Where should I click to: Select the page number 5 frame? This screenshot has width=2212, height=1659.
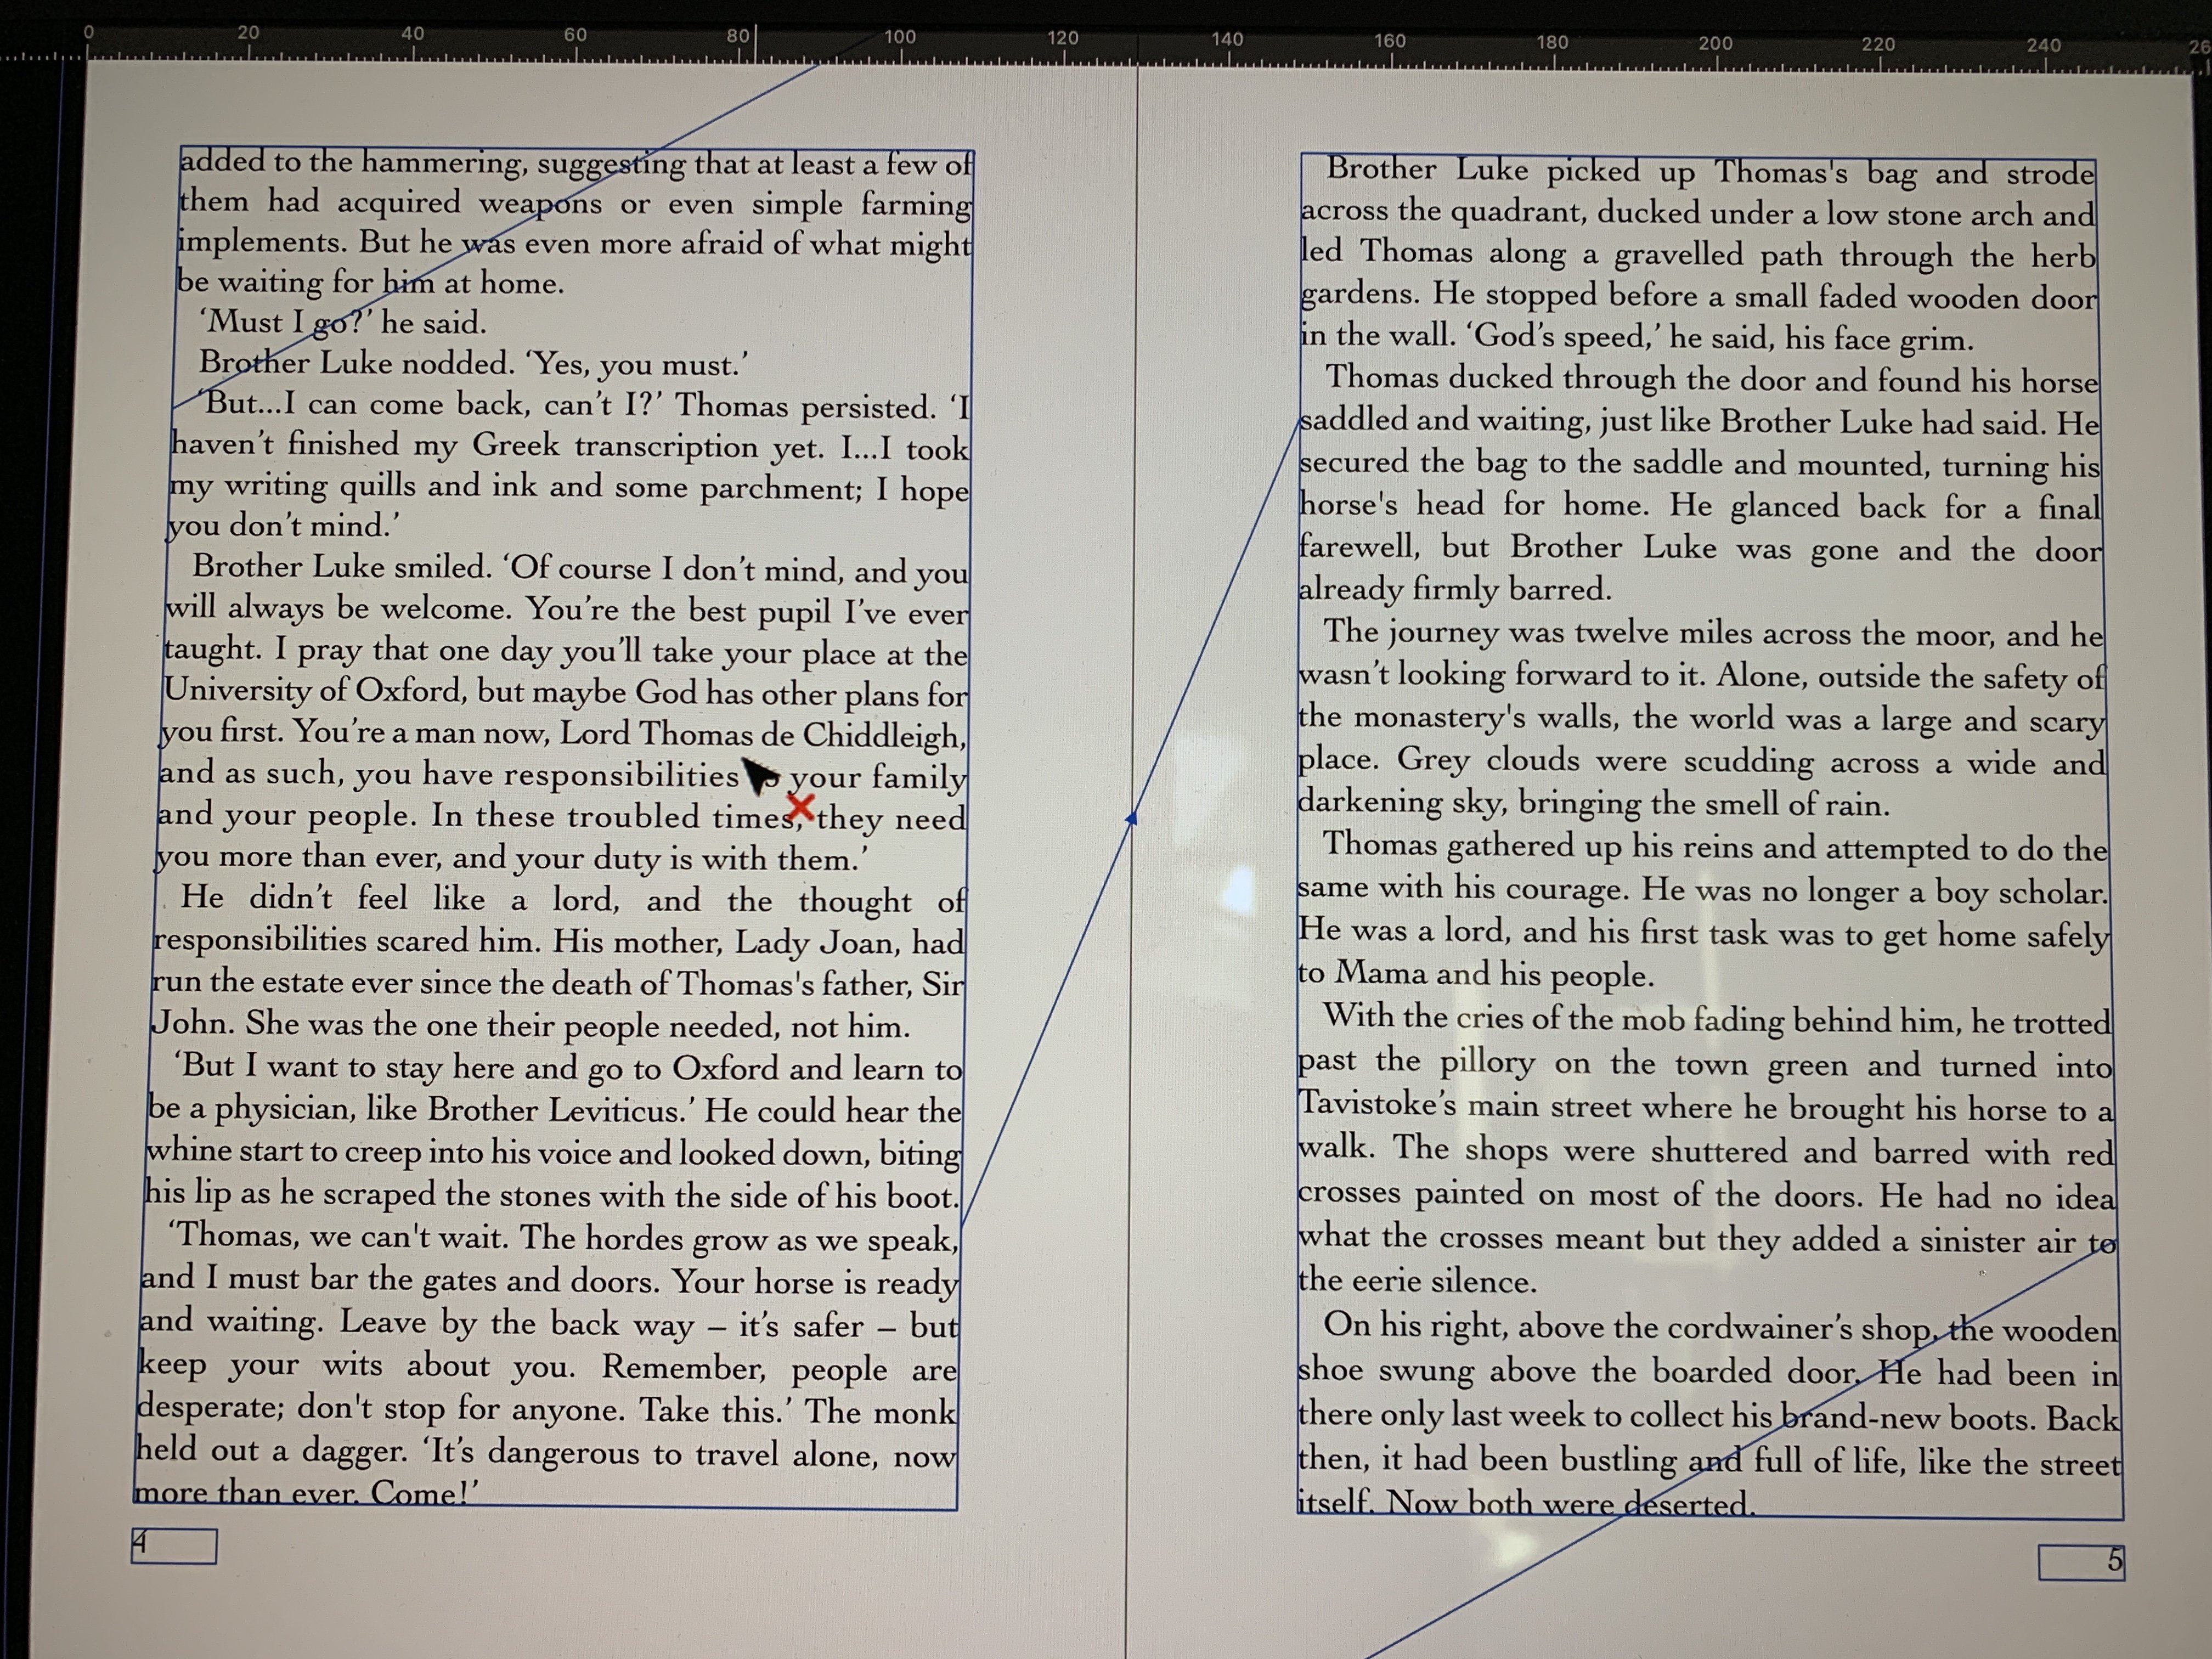2082,1562
